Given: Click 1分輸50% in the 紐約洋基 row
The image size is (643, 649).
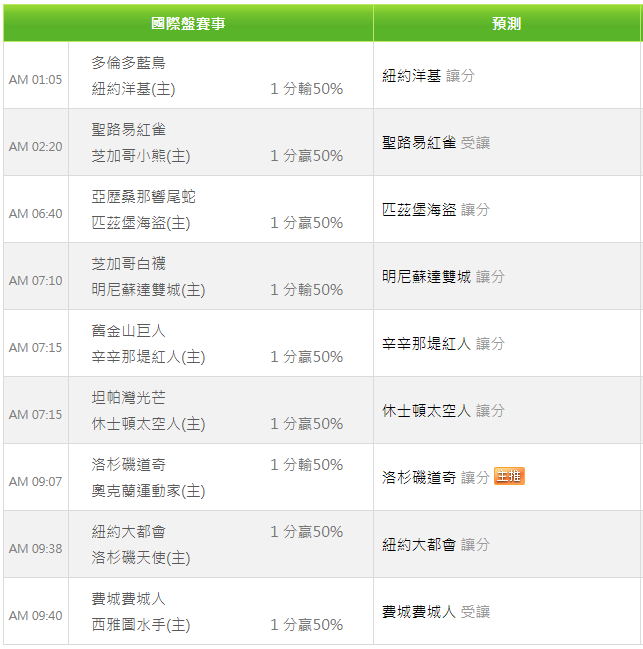Looking at the screenshot, I should (307, 89).
